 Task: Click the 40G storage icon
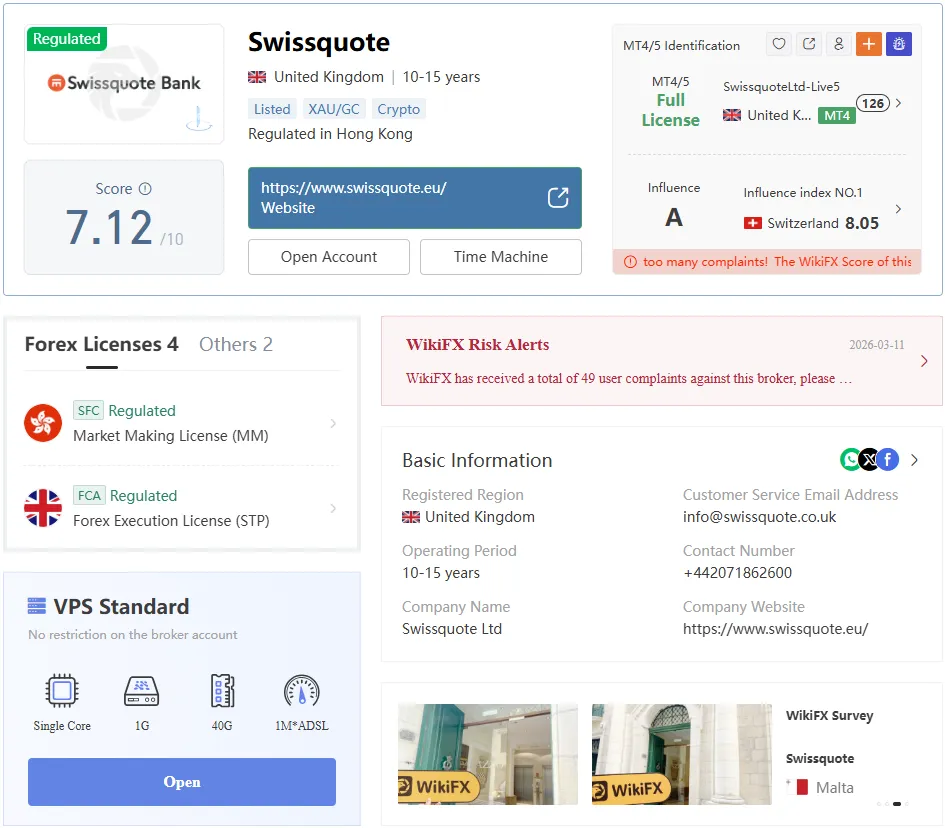(222, 691)
